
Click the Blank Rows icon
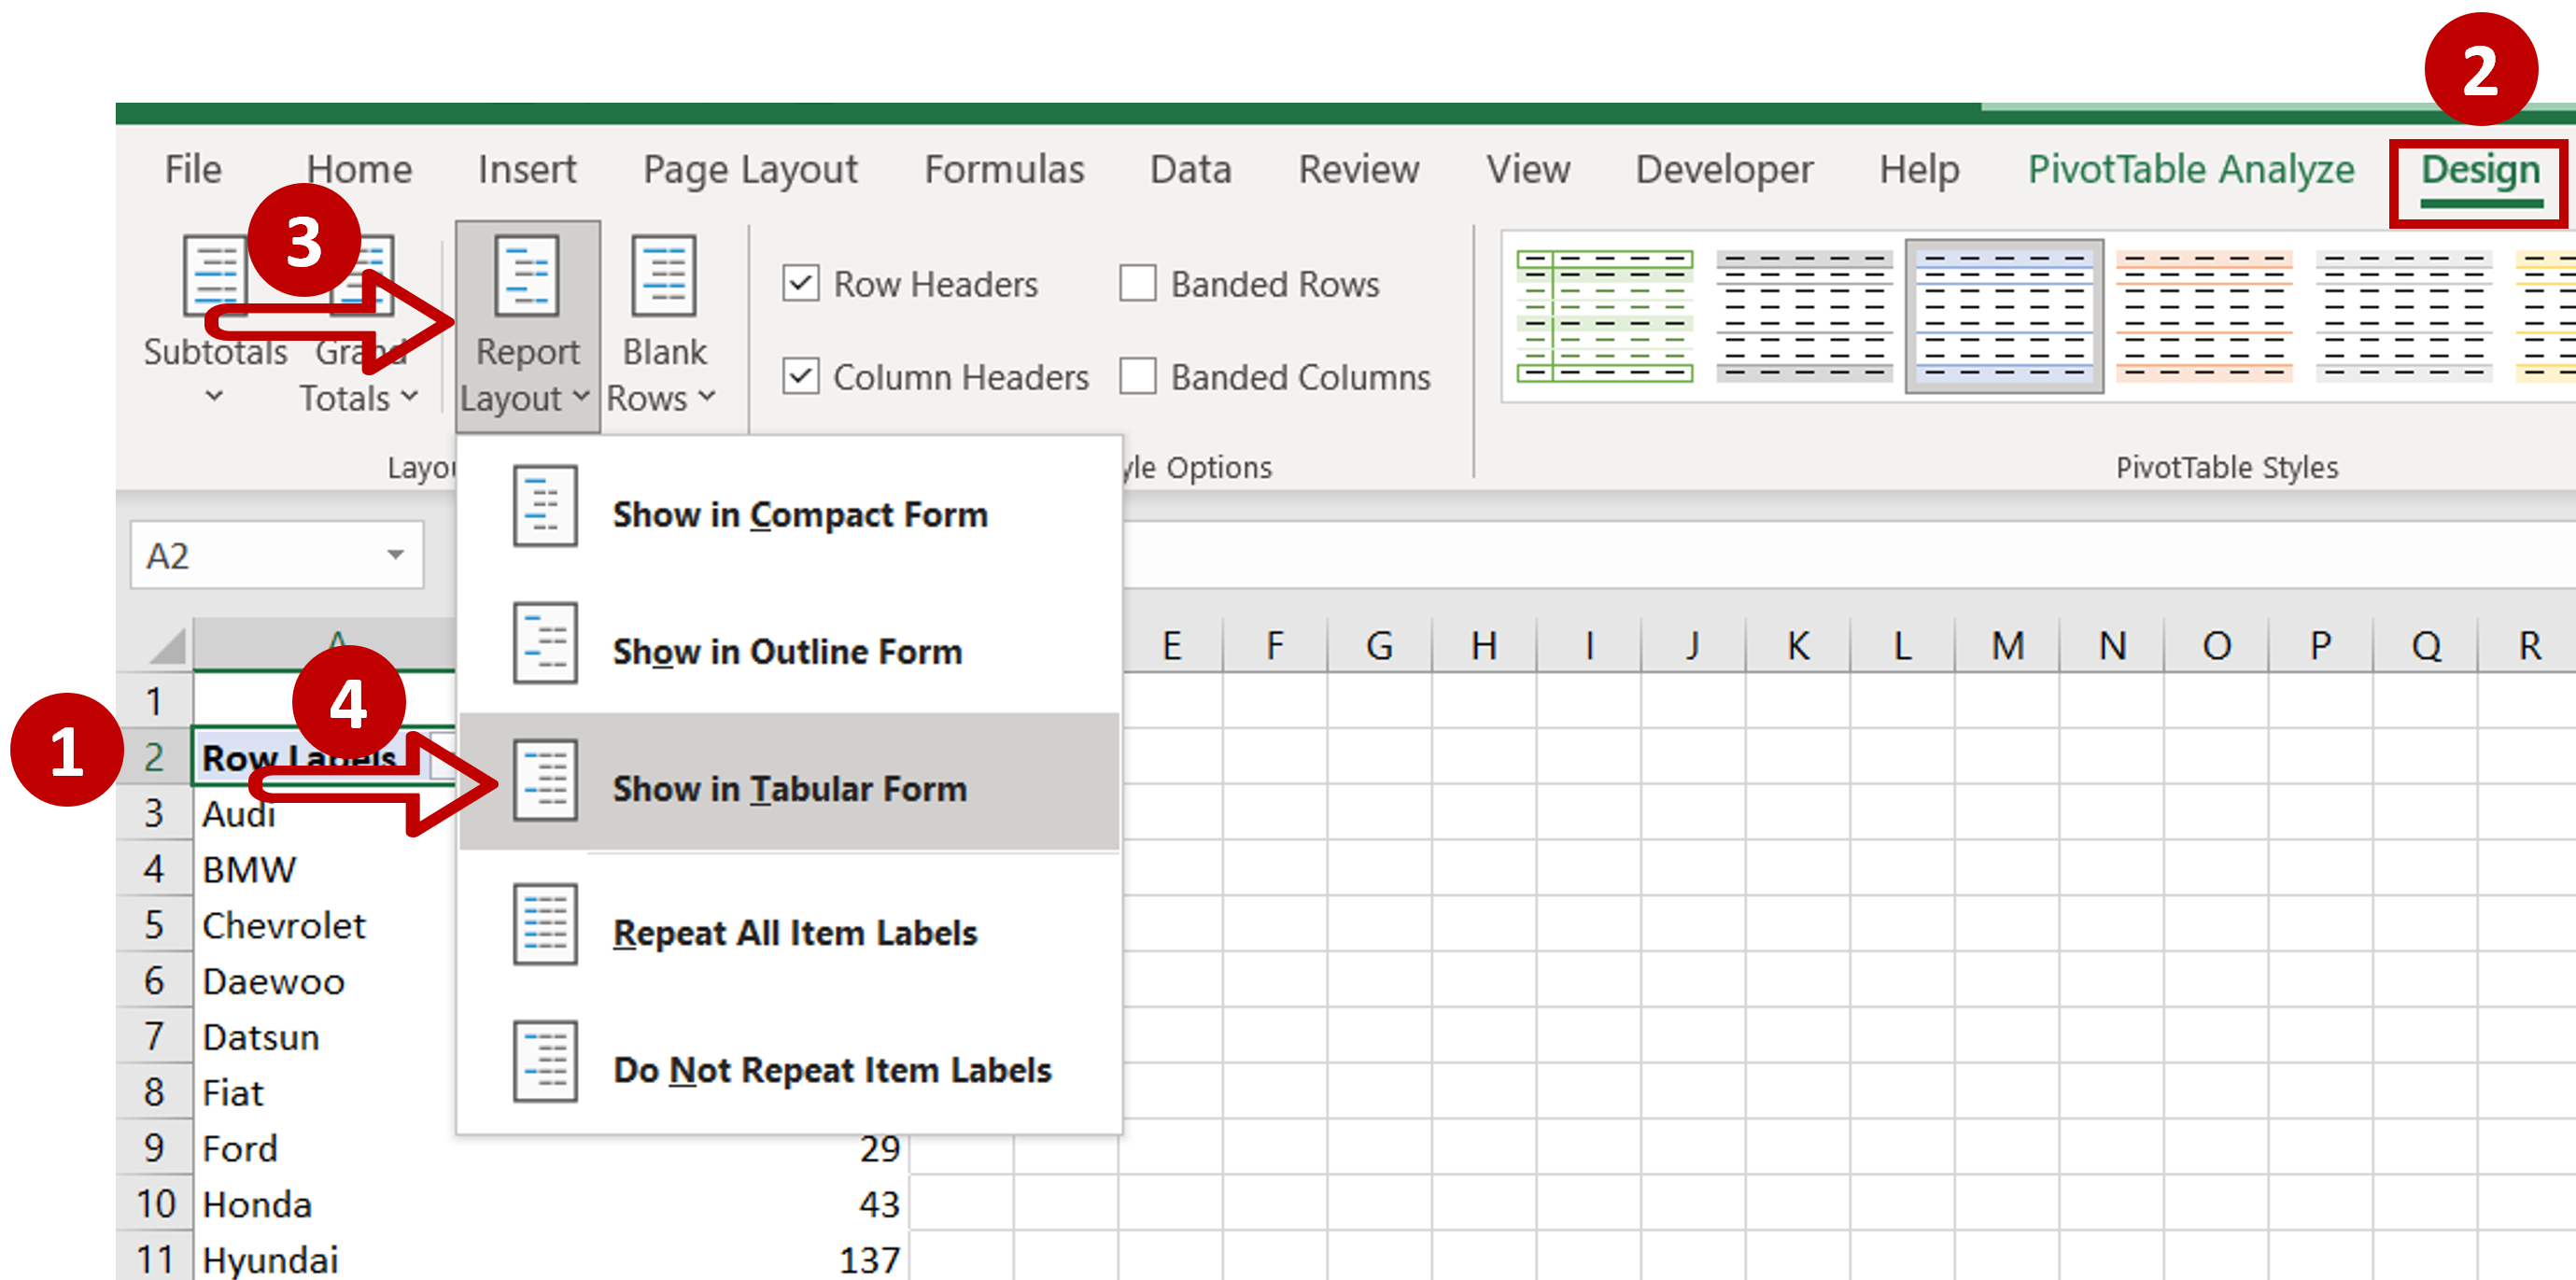[663, 275]
